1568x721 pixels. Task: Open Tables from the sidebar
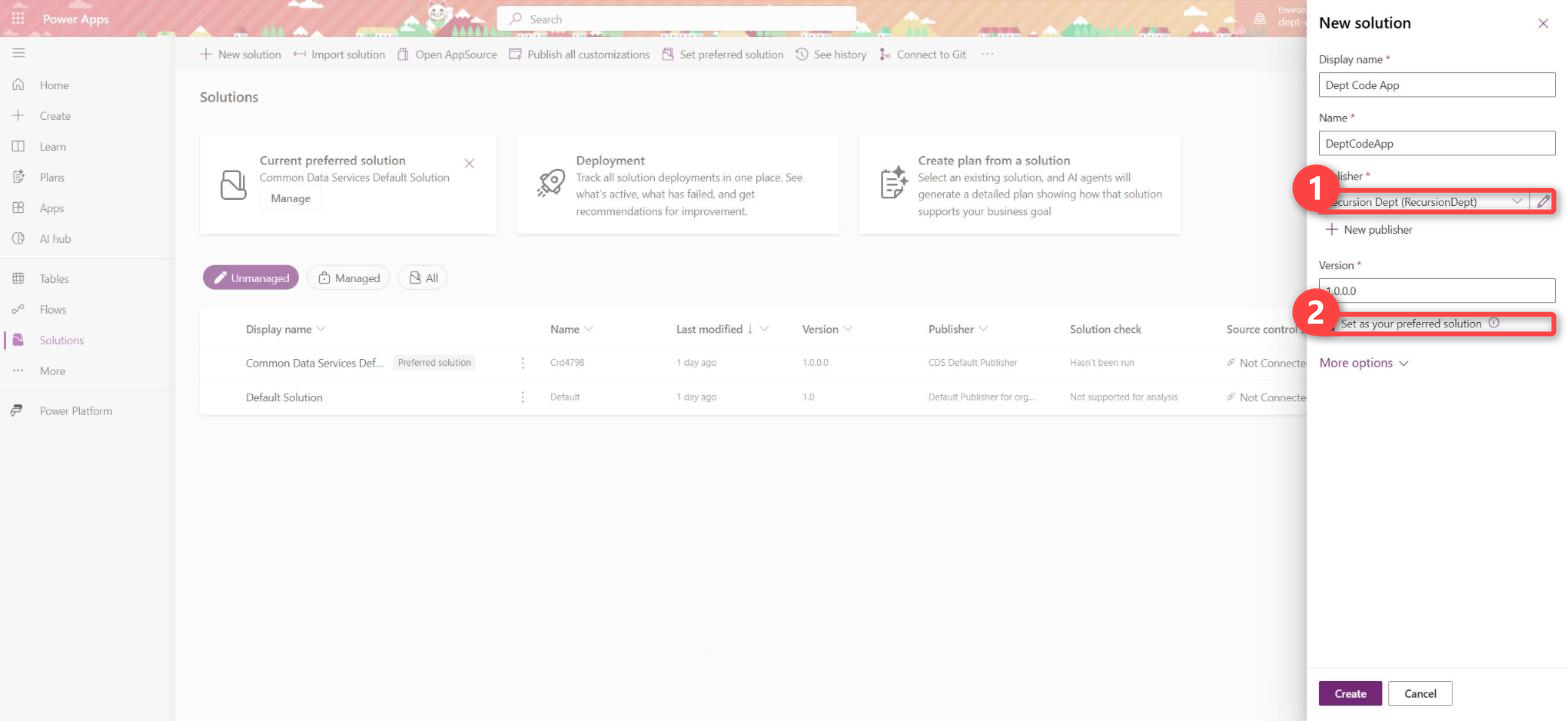(x=54, y=279)
